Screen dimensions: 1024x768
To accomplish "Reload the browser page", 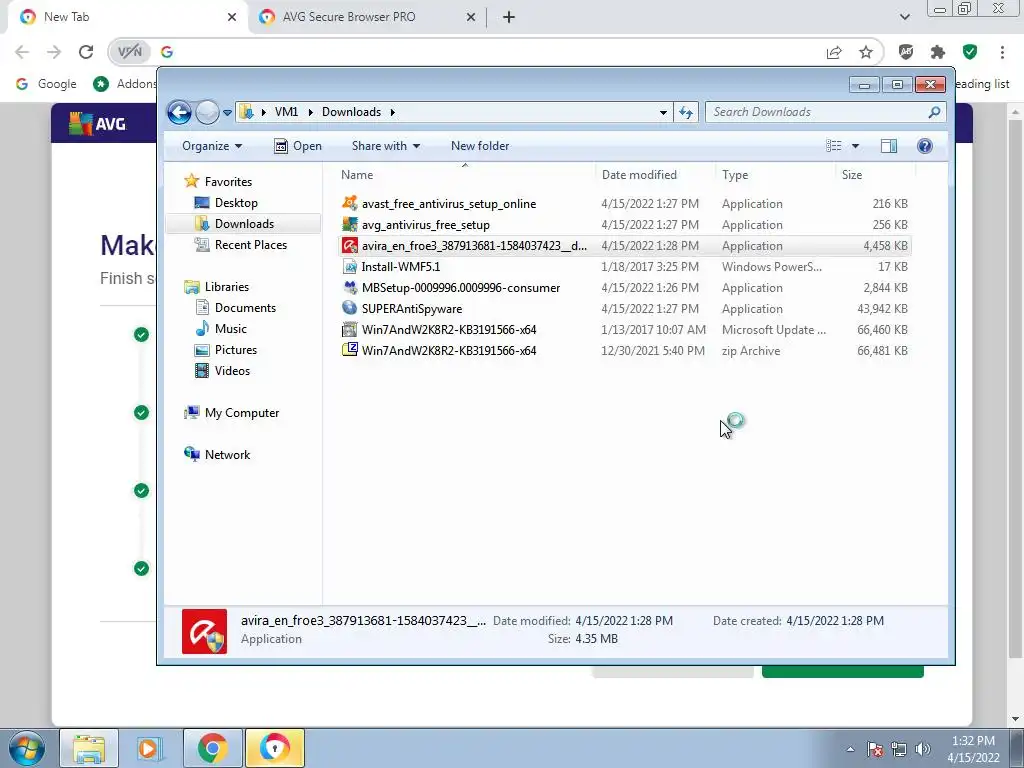I will (x=86, y=52).
